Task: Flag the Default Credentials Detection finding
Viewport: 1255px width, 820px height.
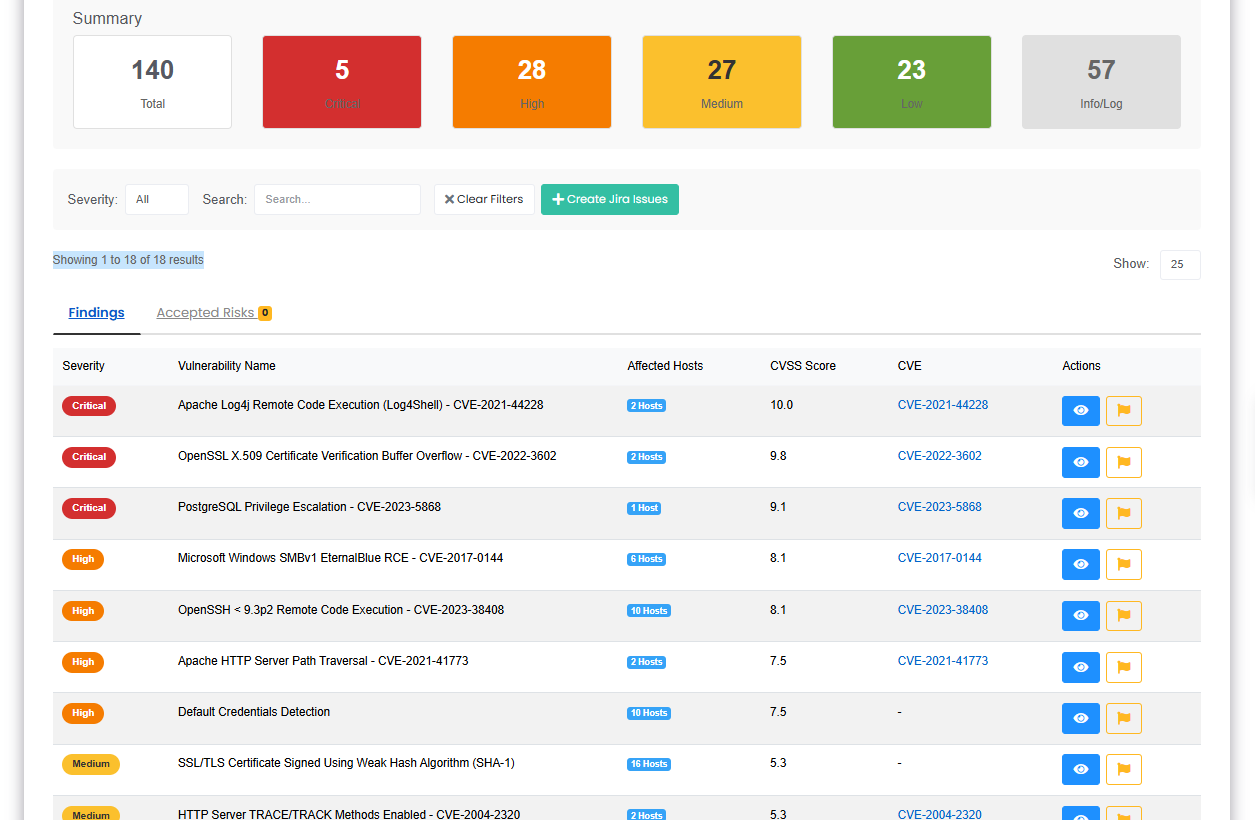Action: click(x=1123, y=718)
